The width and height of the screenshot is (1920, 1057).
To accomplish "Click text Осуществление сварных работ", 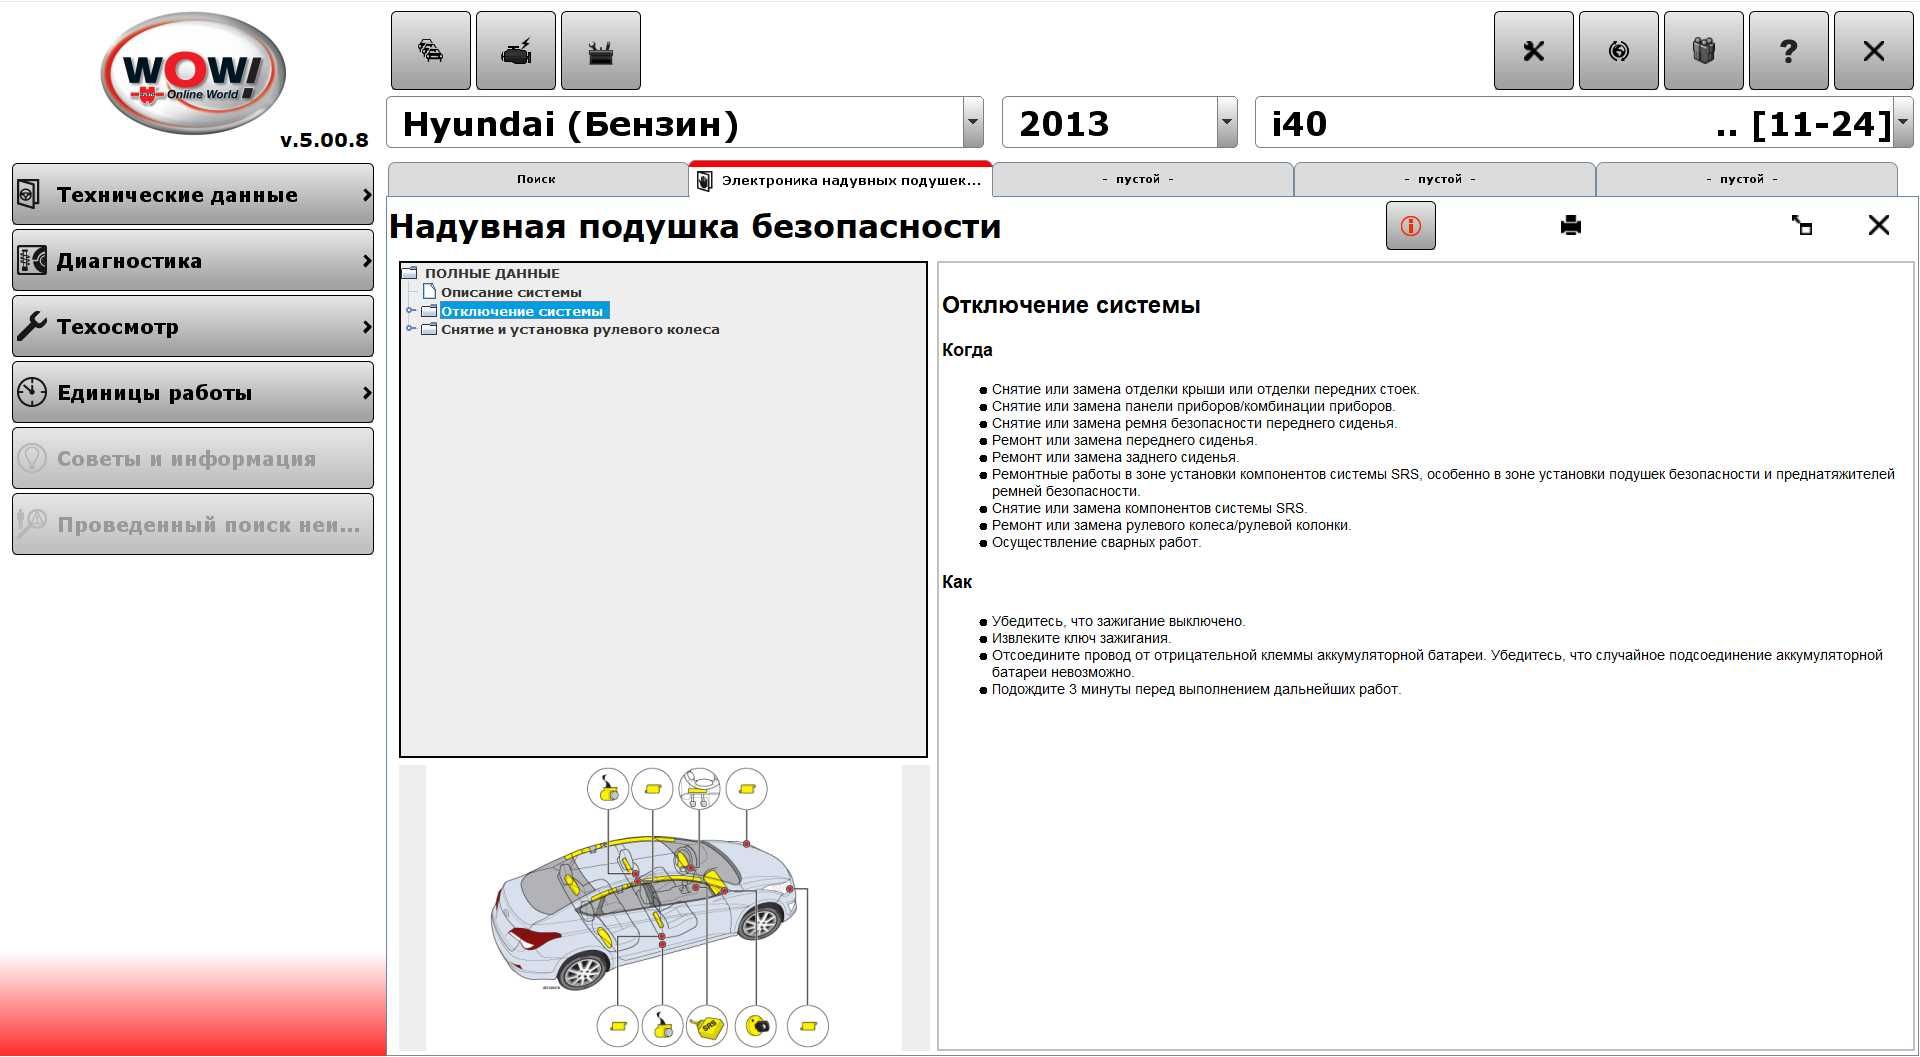I will coord(1096,542).
